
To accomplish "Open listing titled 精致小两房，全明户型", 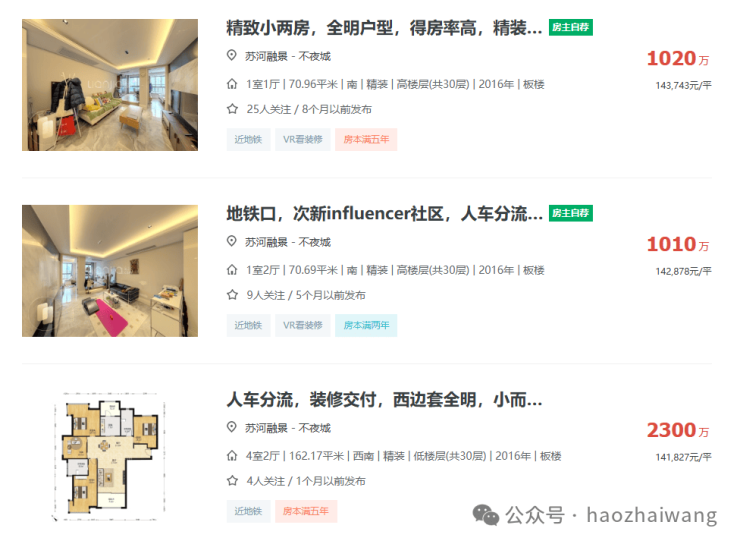I will [x=384, y=28].
